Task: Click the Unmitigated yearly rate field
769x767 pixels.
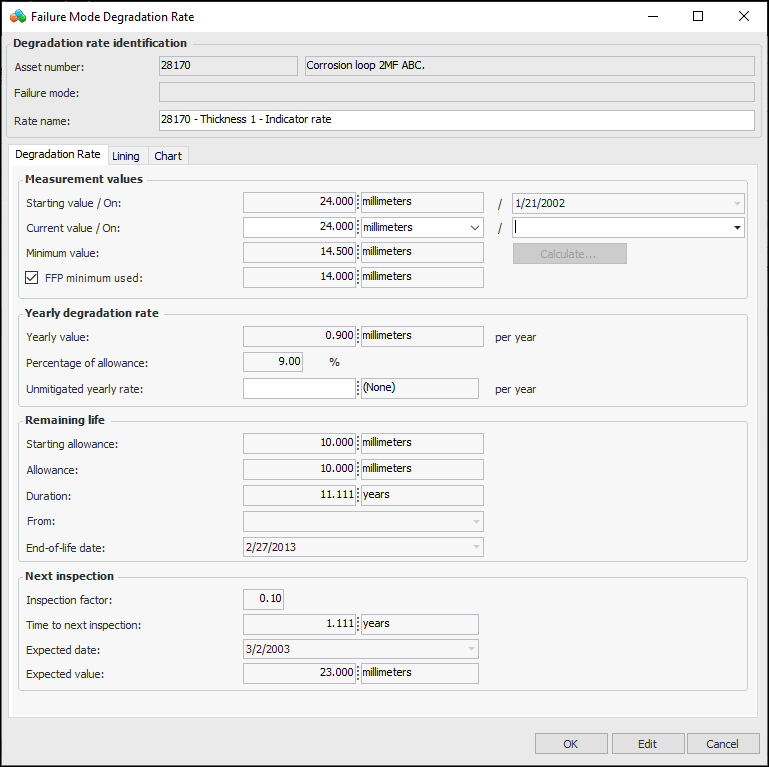Action: tap(299, 388)
